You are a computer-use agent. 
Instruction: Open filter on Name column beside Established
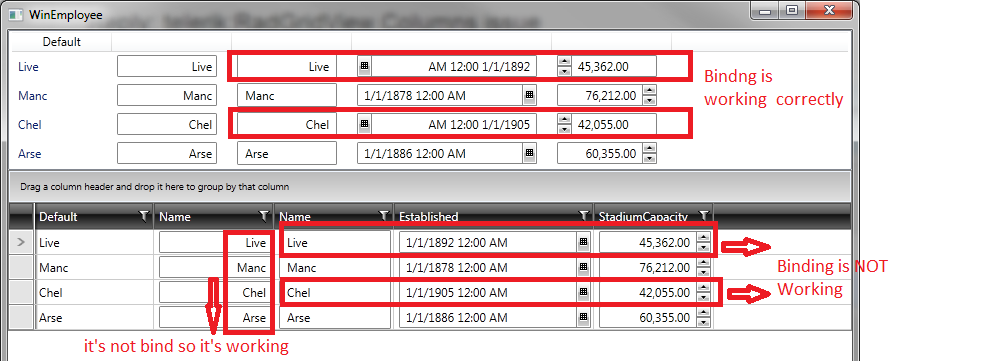[384, 216]
